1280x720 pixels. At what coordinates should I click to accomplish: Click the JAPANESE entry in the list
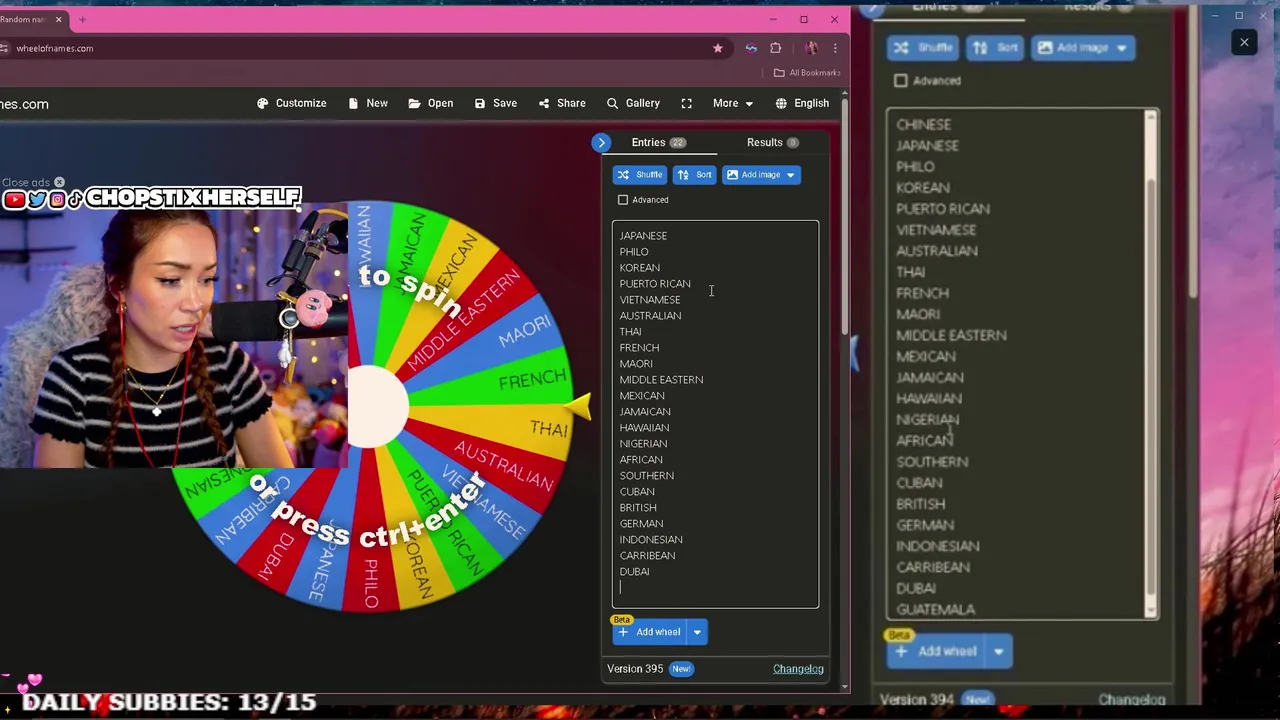coord(643,236)
